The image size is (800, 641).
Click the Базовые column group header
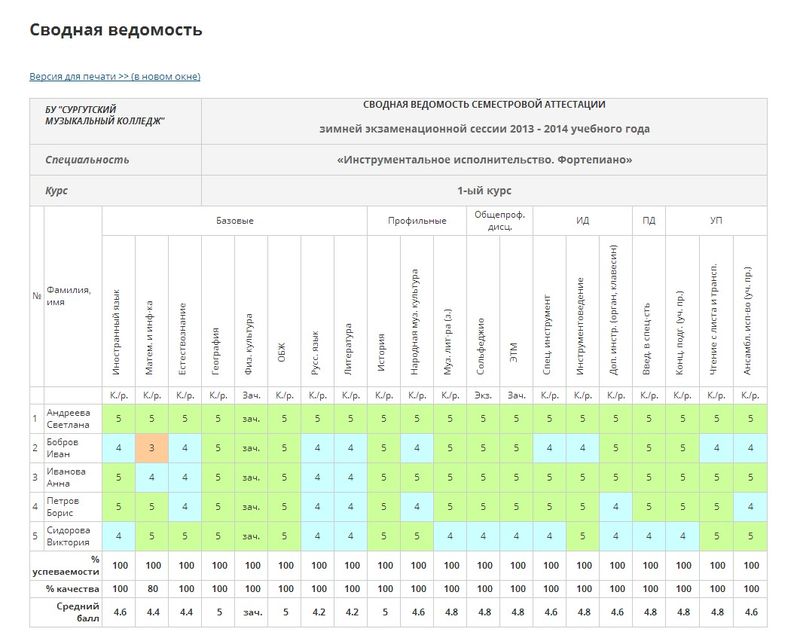(x=235, y=221)
